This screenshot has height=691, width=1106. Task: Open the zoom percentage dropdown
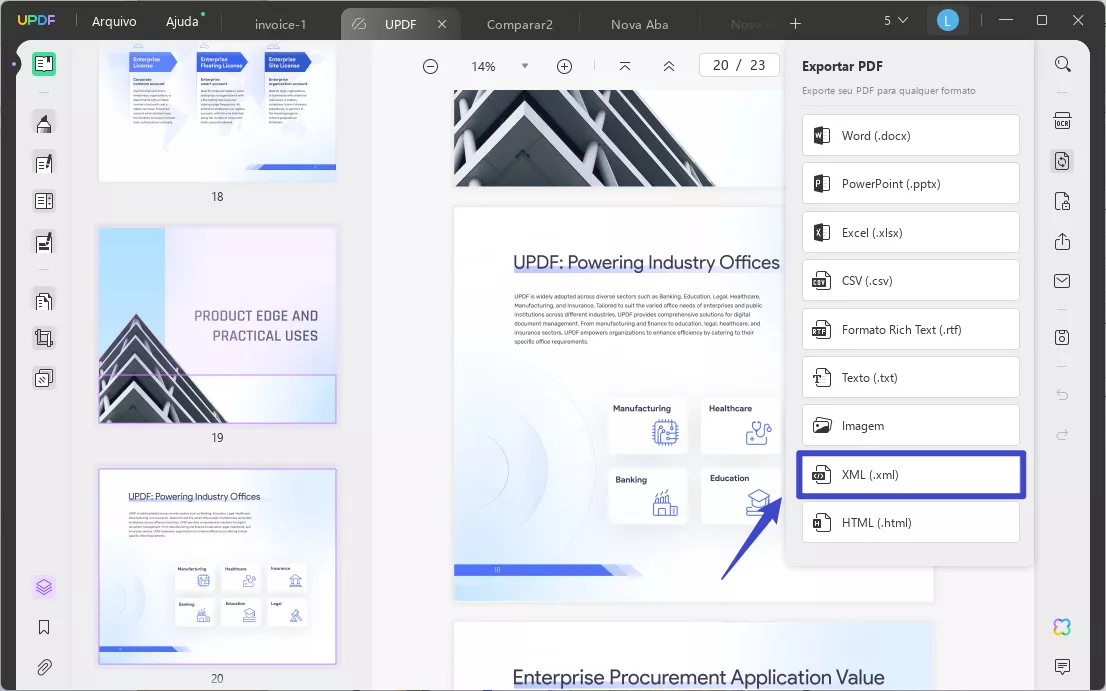tap(525, 66)
